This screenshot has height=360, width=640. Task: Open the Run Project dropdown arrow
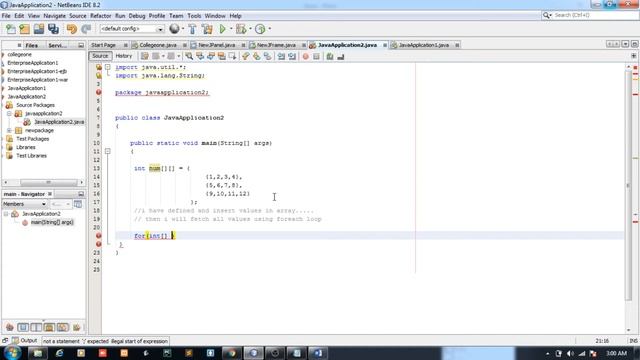click(x=231, y=29)
